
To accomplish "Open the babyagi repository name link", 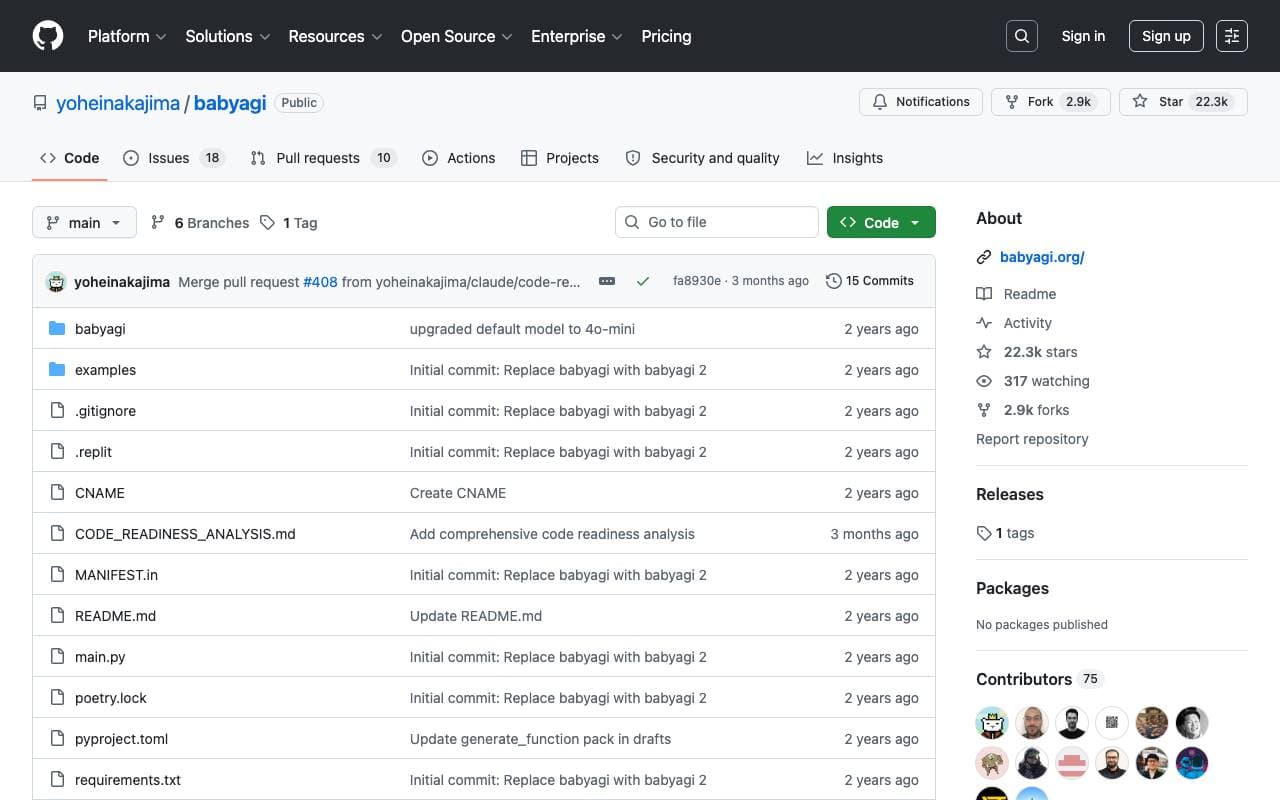I will pyautogui.click(x=230, y=103).
